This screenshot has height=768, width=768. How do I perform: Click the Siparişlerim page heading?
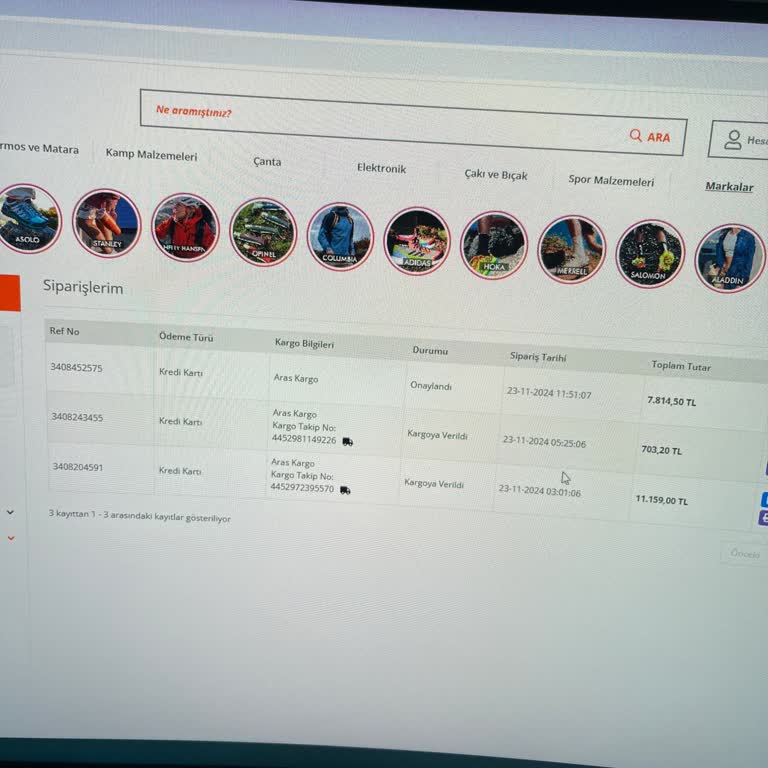pos(83,287)
